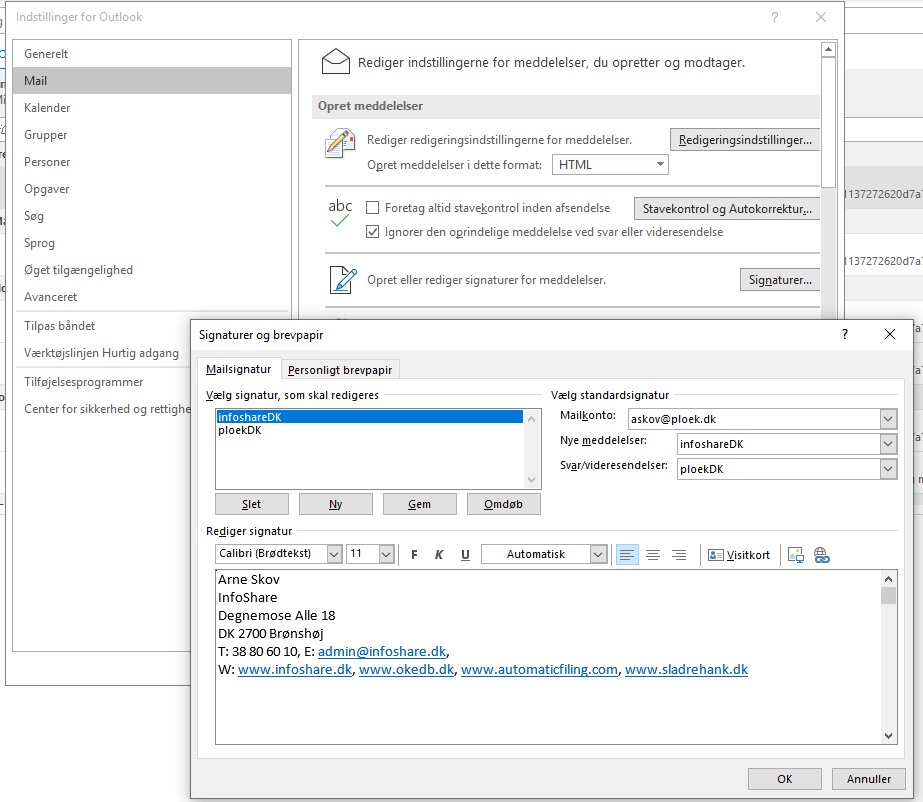The image size is (923, 802).
Task: Create new signature with Ny button
Action: pos(336,504)
